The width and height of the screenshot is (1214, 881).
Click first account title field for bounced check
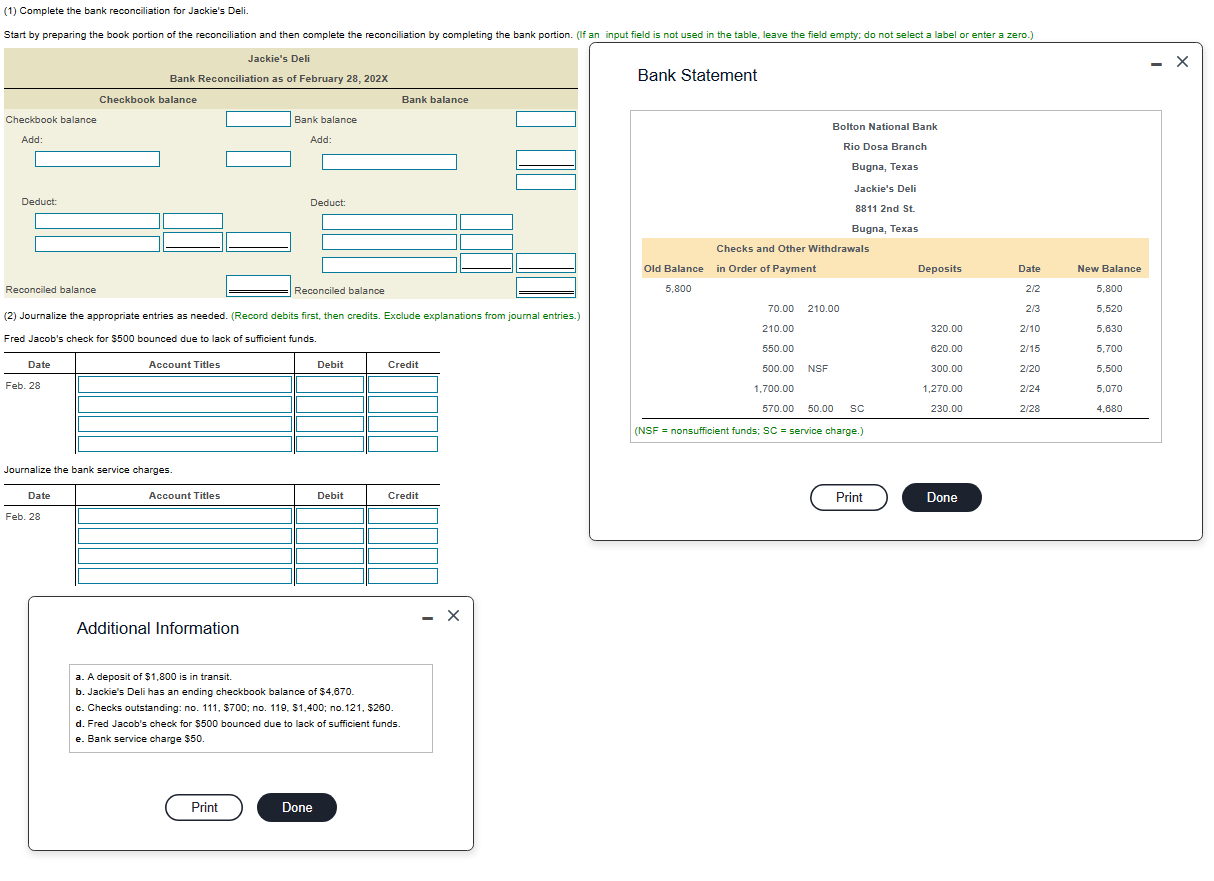(x=185, y=384)
